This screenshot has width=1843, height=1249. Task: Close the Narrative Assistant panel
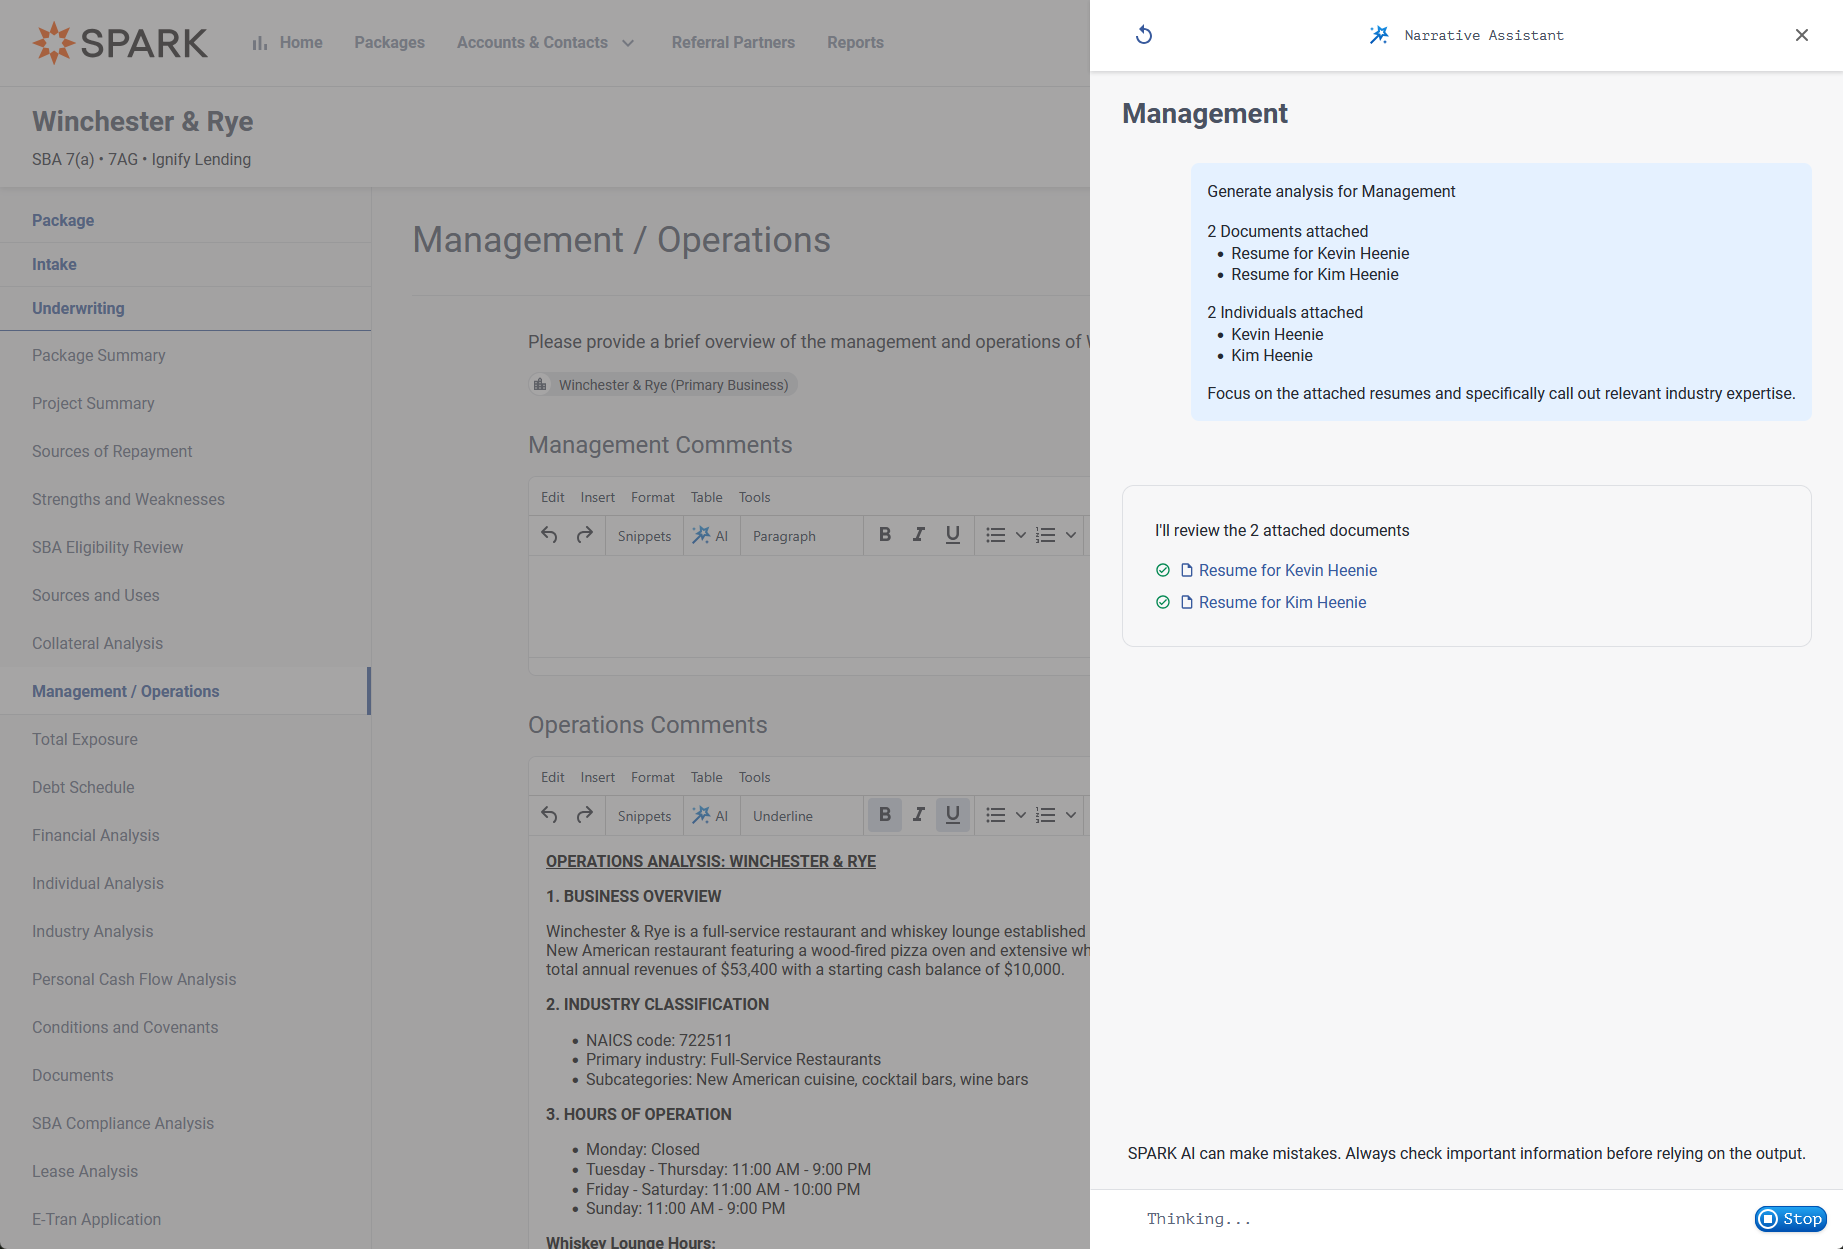pos(1802,35)
